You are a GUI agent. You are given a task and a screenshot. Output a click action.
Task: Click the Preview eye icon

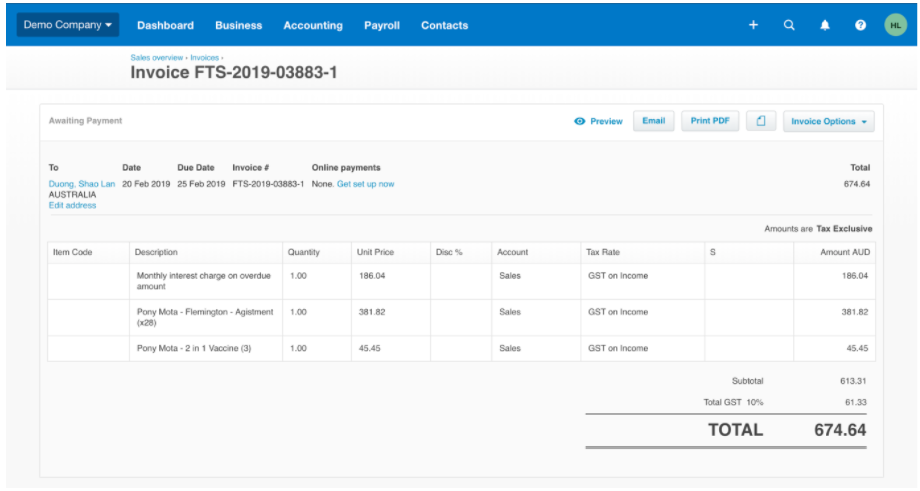tap(580, 121)
